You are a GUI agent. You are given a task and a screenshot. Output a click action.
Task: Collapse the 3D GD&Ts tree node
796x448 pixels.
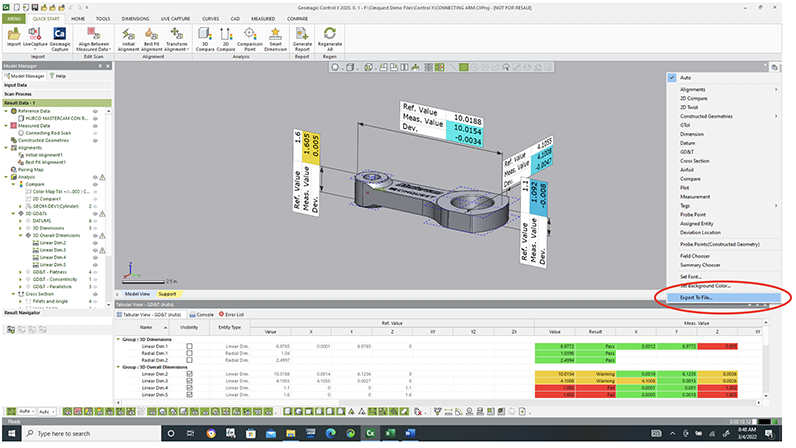[13, 214]
